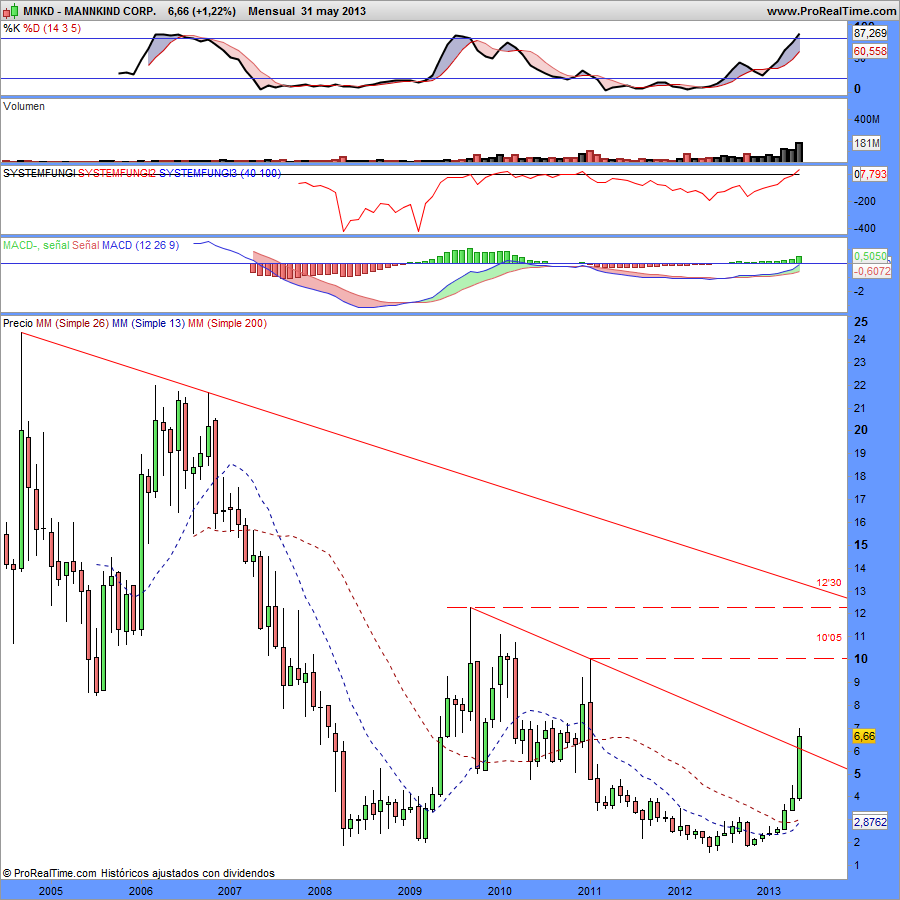Click the 10'05 resistance annotation
900x900 pixels.
click(x=829, y=638)
